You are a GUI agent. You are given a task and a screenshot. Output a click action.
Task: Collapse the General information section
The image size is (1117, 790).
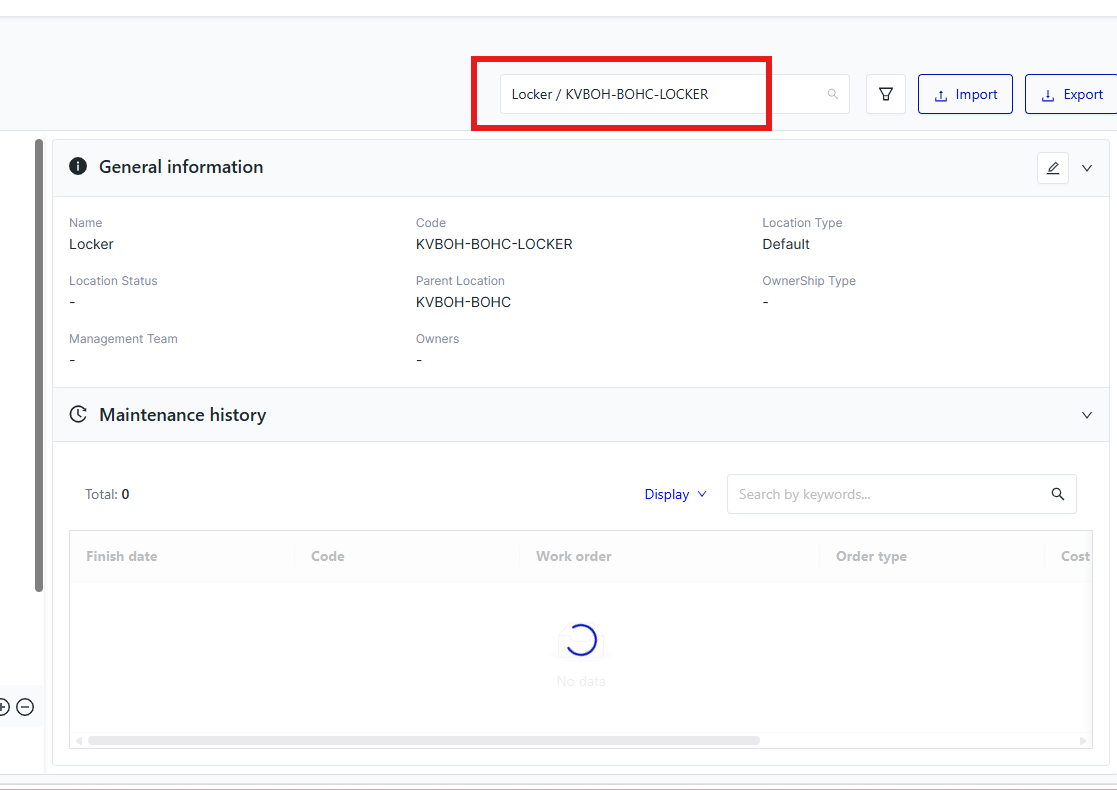point(1087,168)
